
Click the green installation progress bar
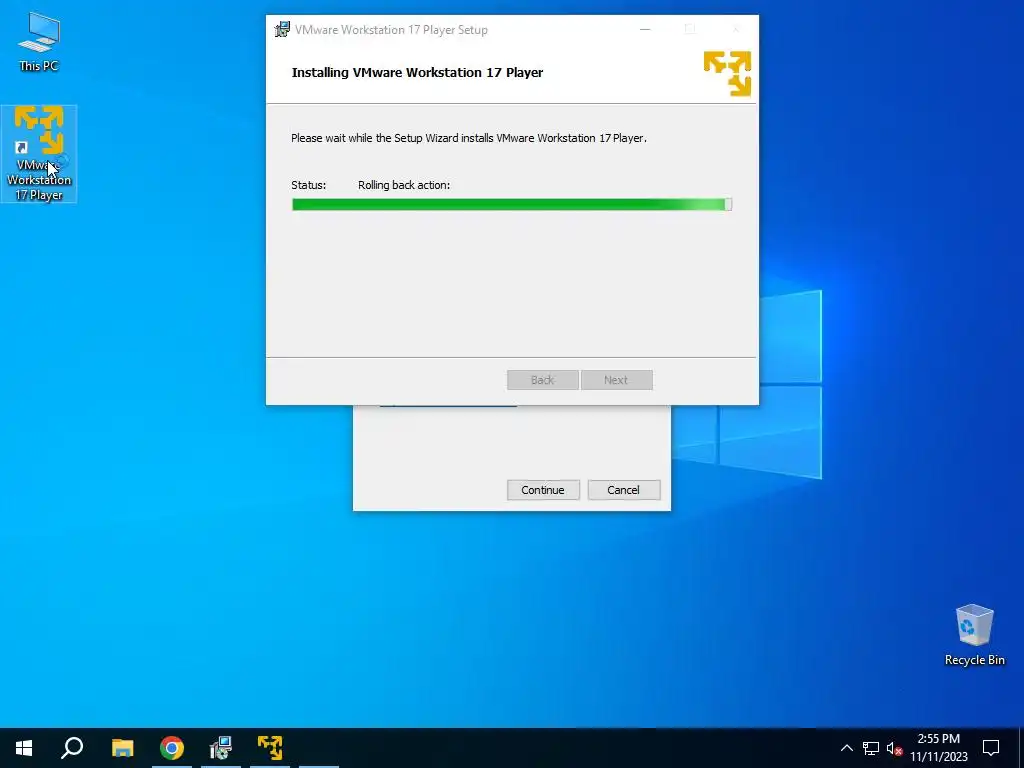(511, 204)
